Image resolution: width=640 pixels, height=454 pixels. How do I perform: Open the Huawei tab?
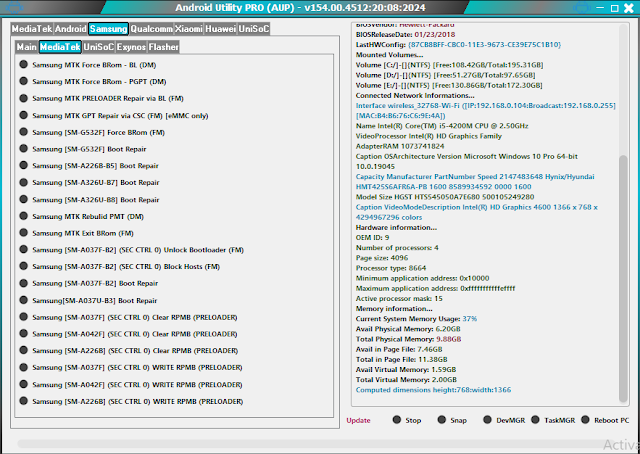(220, 29)
